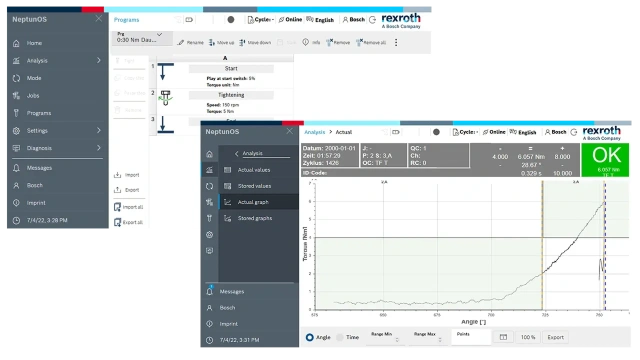640x360 pixels.
Task: Click the Programs tool icon in the Analysis window rail
Action: 209,218
